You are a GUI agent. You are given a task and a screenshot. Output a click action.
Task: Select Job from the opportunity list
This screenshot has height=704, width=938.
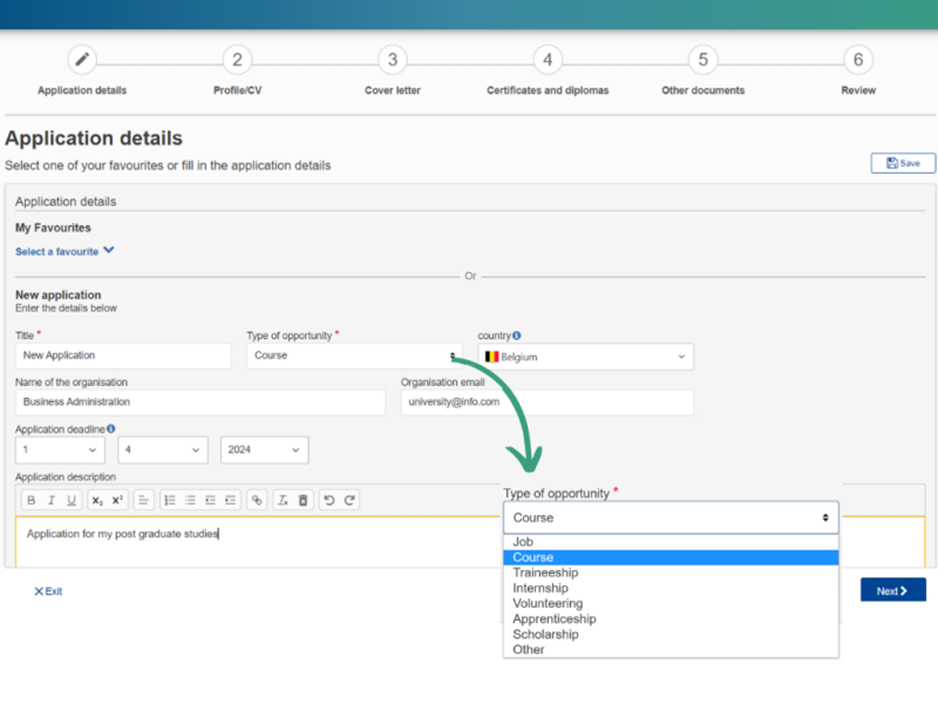(671, 542)
